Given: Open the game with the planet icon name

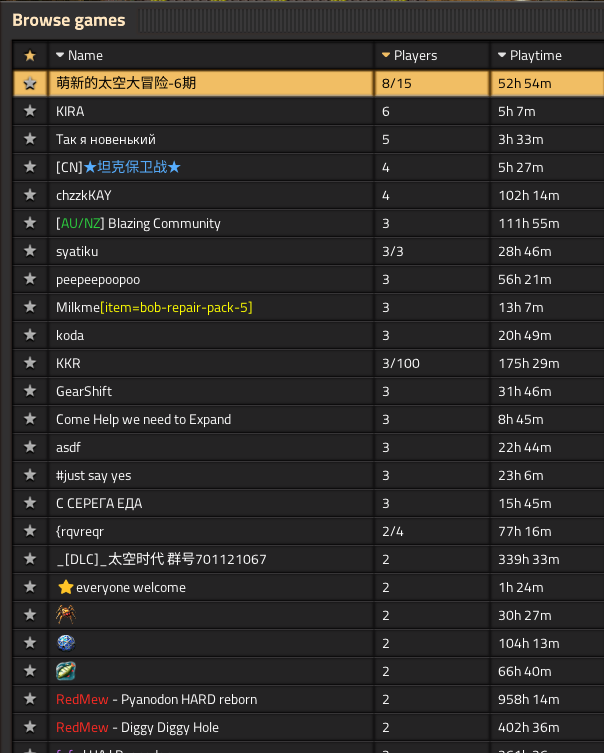Looking at the screenshot, I should [66, 643].
